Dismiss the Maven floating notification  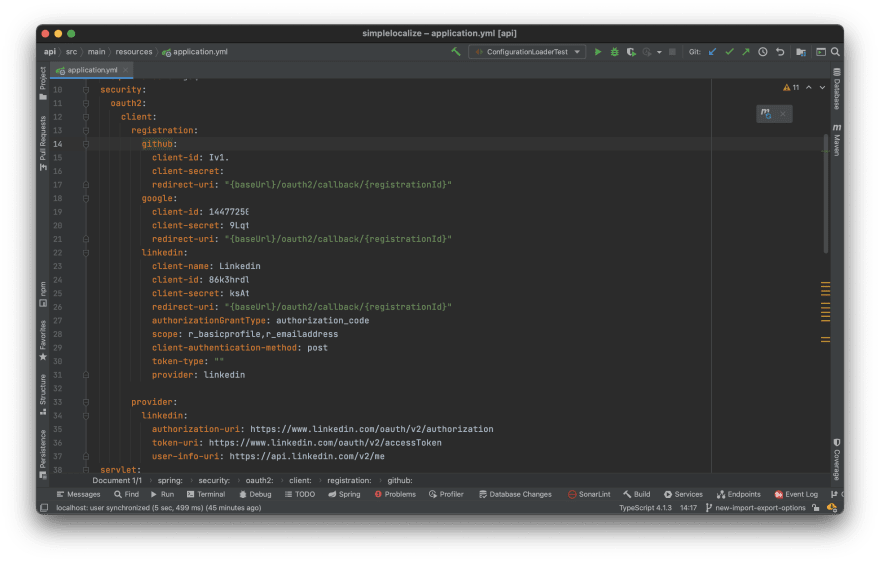coord(783,114)
